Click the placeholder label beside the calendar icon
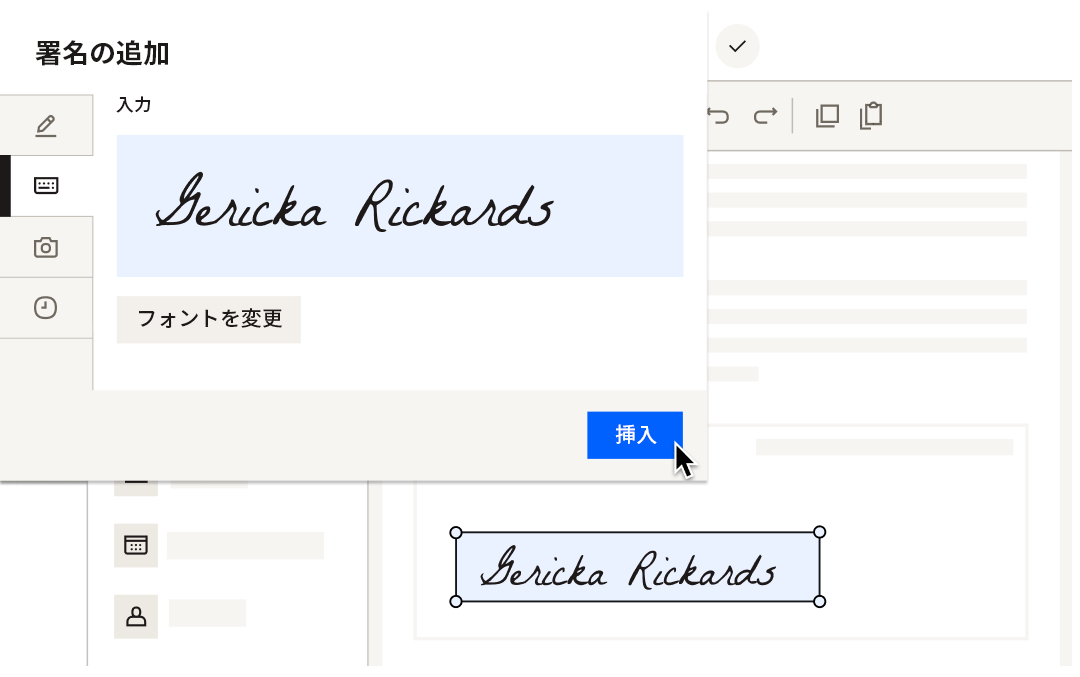1080x677 pixels. tap(245, 545)
